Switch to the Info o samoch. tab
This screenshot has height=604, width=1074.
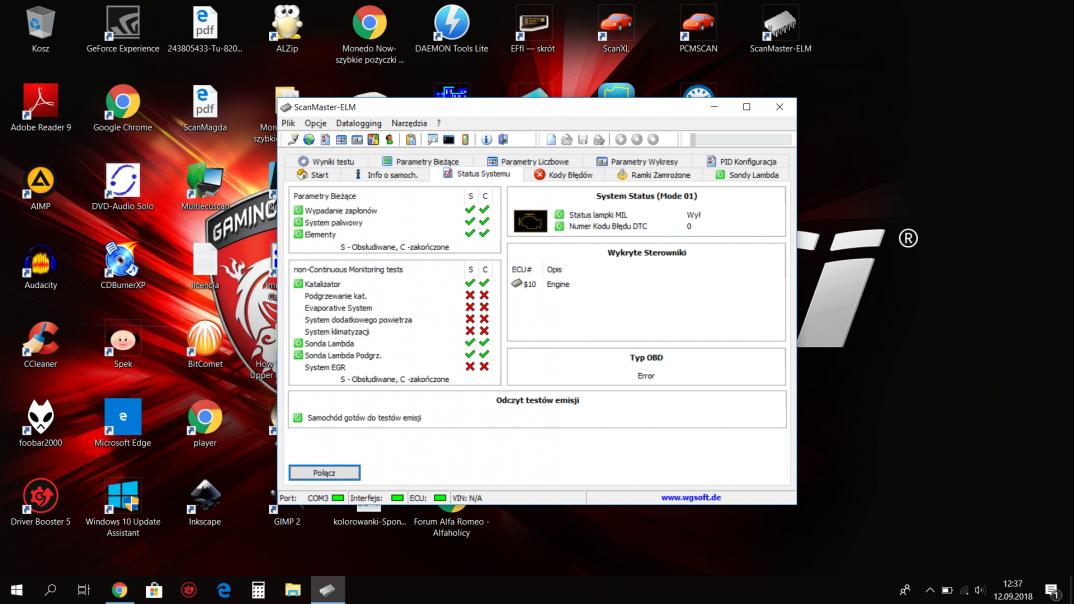(385, 175)
